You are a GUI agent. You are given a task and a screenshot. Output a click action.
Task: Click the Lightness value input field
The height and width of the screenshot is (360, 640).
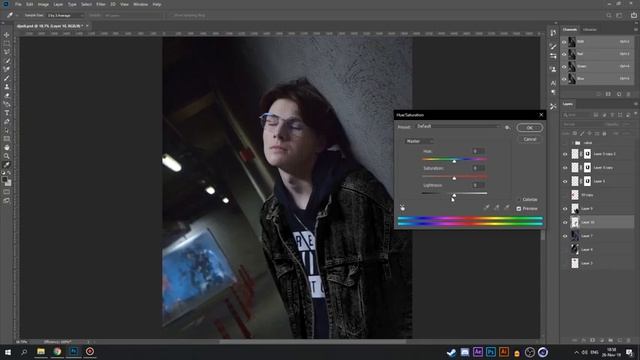click(478, 185)
